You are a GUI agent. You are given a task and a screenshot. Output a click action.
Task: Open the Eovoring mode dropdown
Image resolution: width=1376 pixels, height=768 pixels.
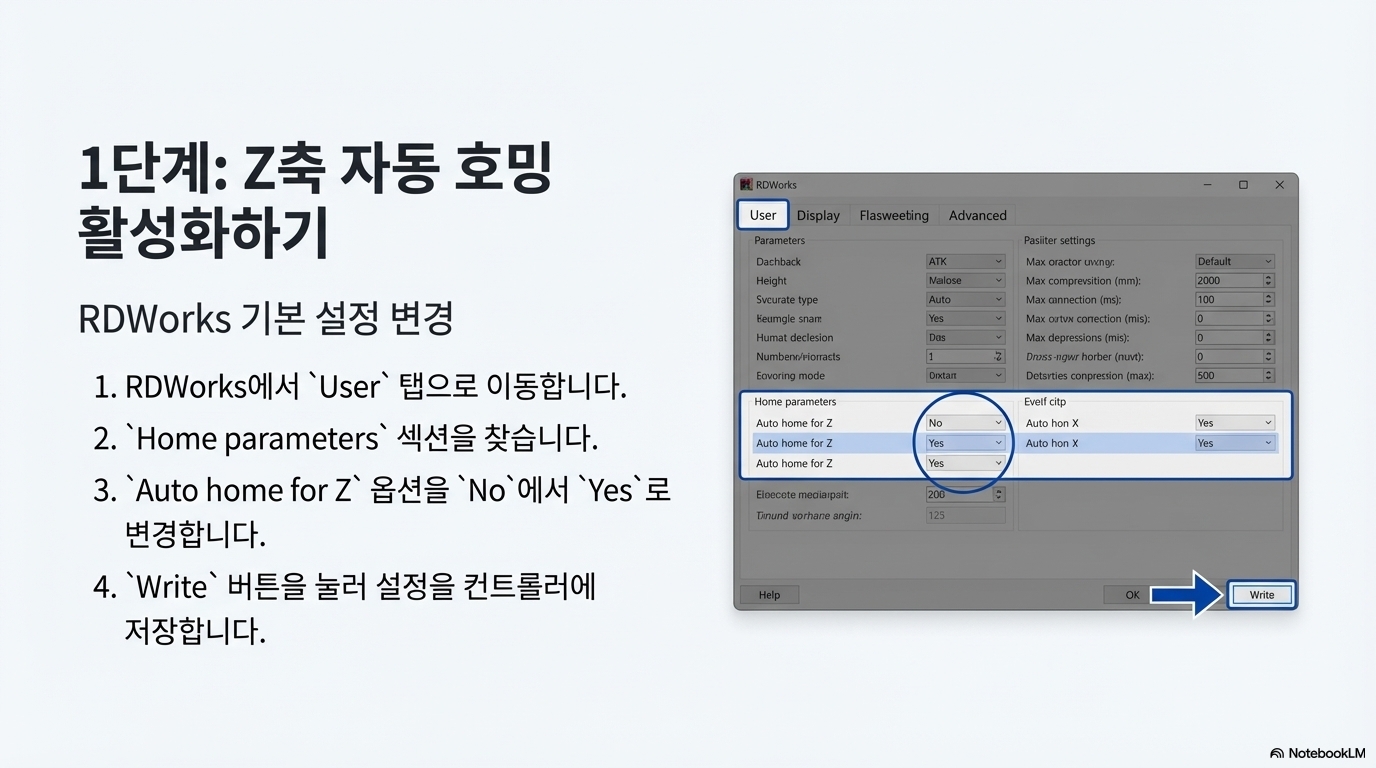pyautogui.click(x=965, y=375)
